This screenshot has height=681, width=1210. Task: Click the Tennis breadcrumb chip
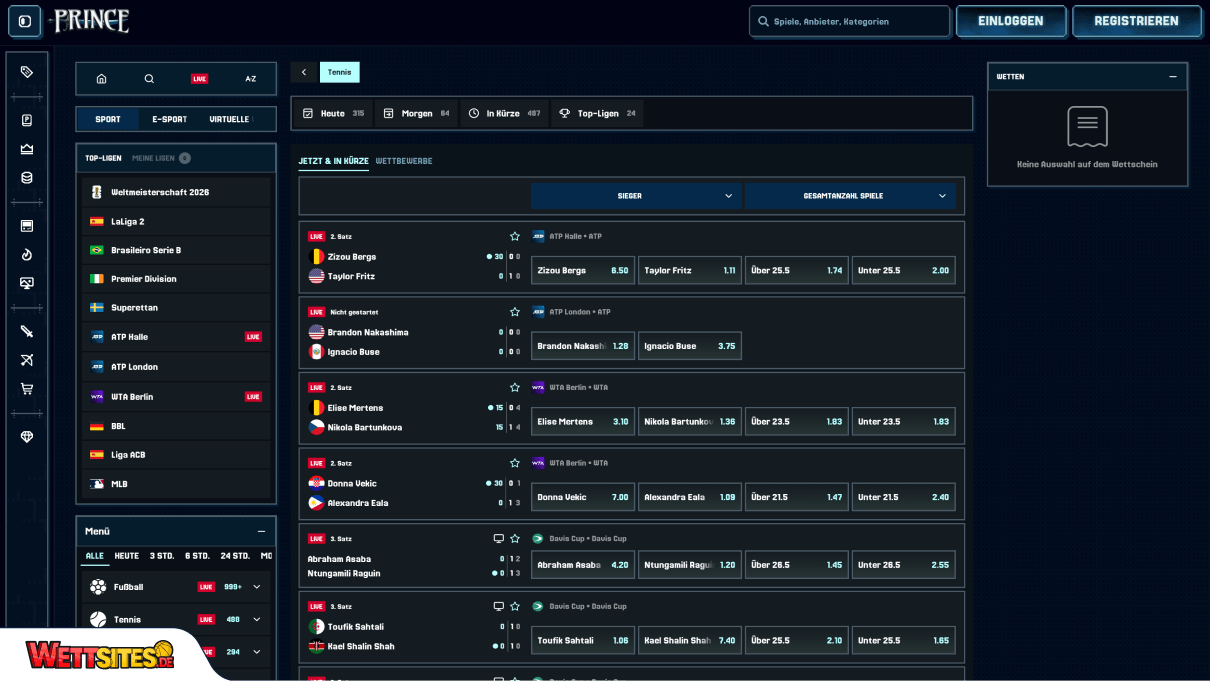[x=340, y=72]
